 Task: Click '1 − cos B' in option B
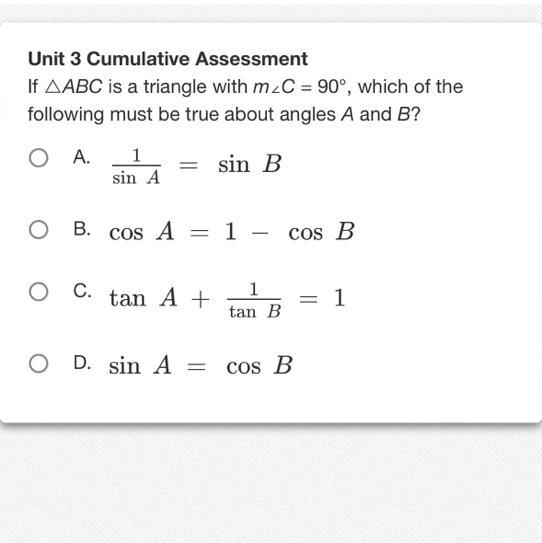[x=289, y=231]
